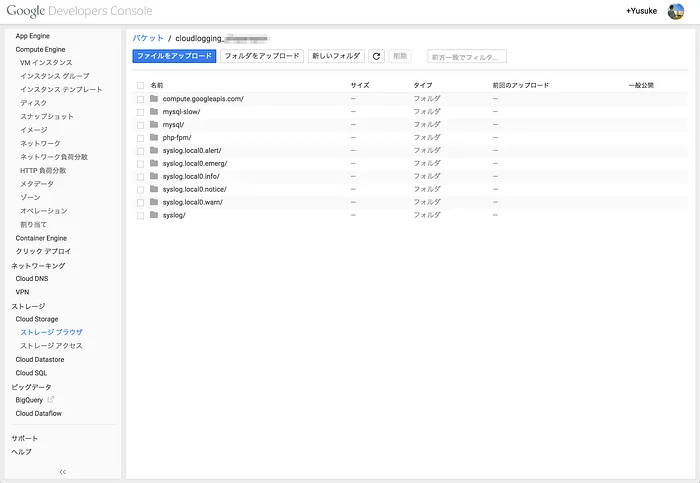Screen dimensions: 700x483
Task: Open ストレージ ブラウザ in sidebar
Action: [51, 332]
